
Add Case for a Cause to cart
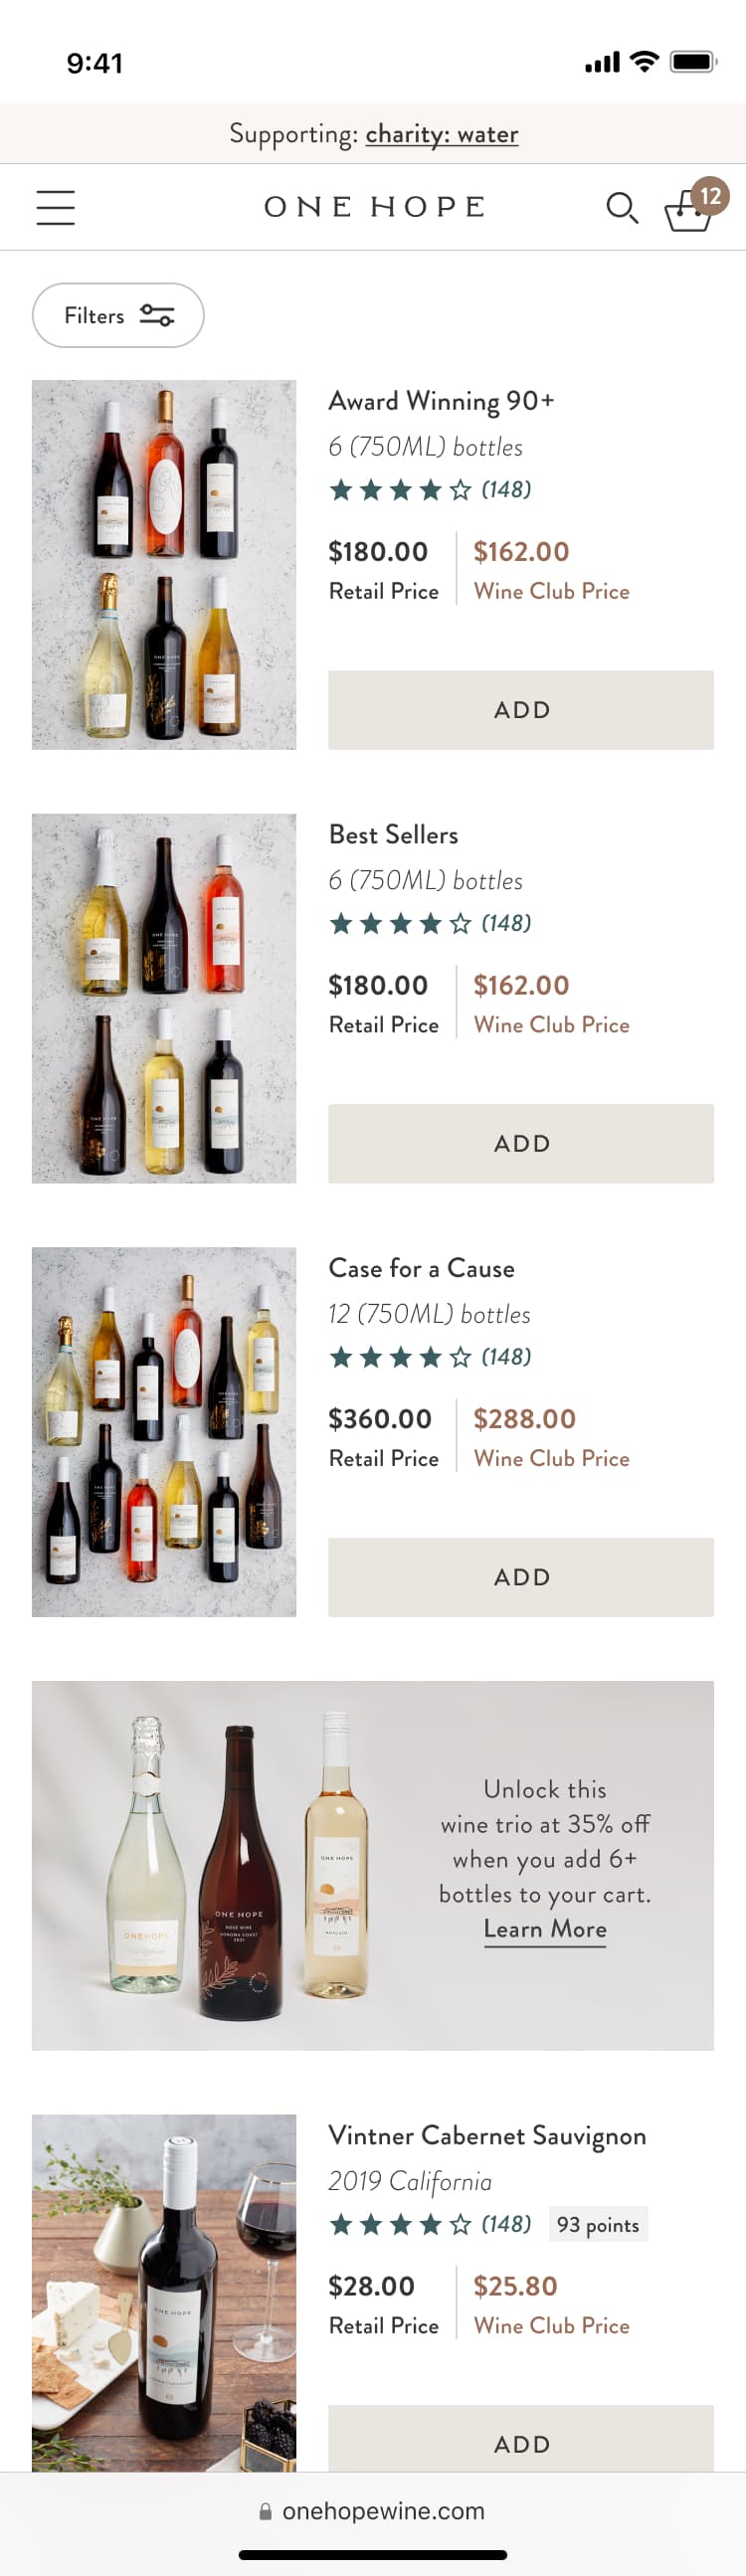520,1577
